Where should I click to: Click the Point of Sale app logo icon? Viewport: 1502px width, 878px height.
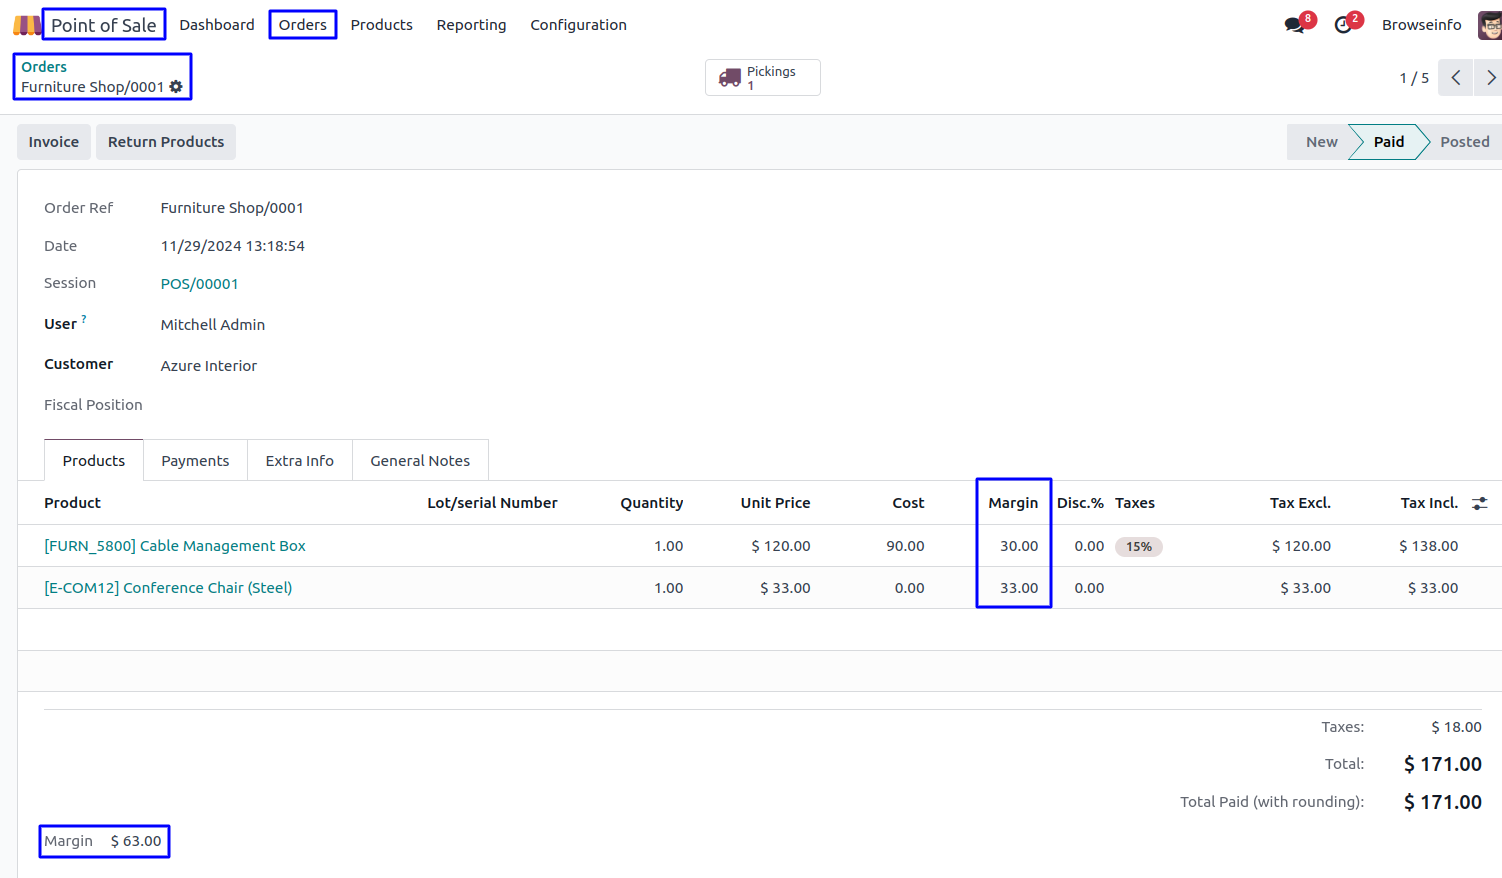pos(26,25)
